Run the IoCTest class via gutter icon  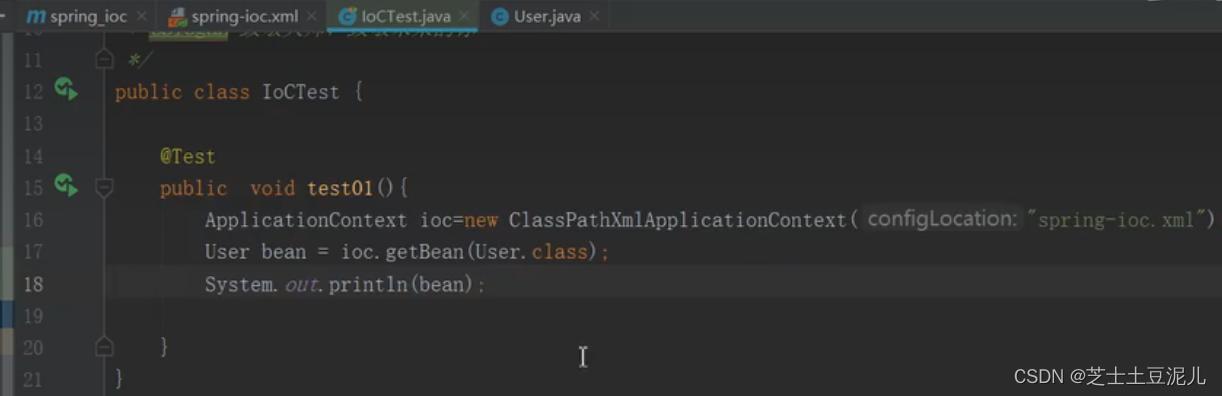pos(66,90)
